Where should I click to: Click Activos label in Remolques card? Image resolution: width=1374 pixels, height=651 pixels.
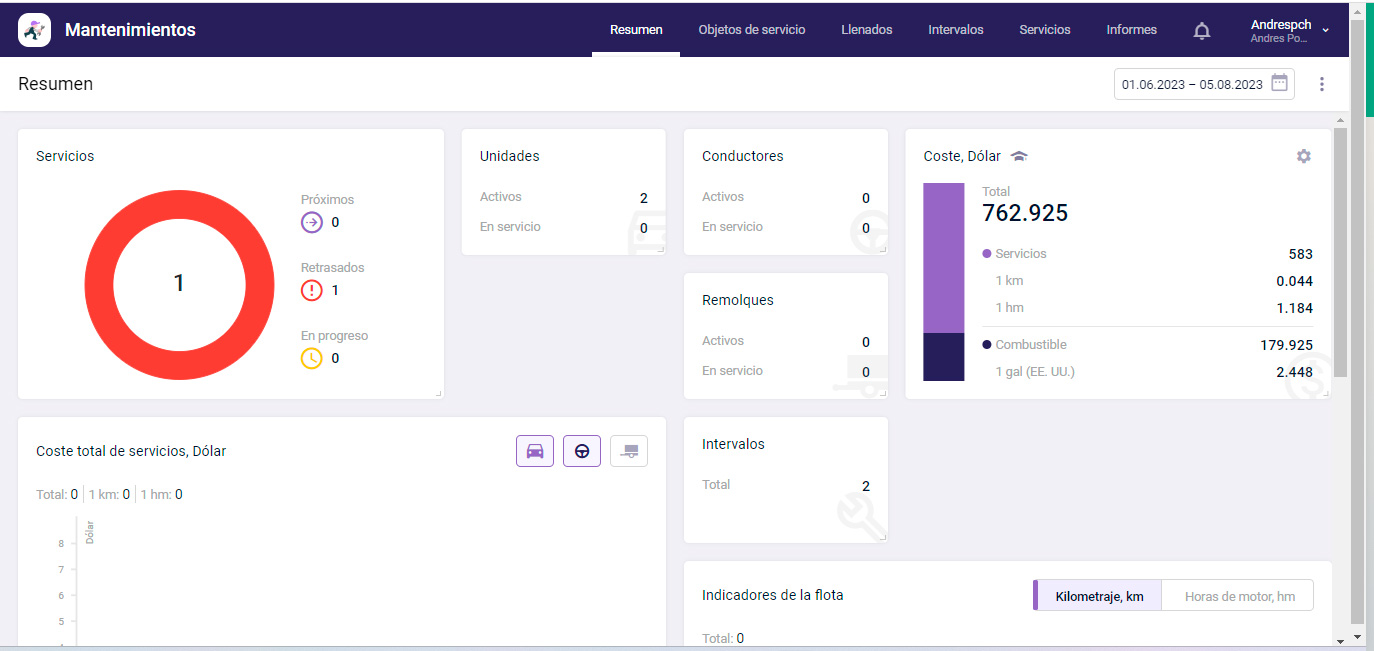[x=723, y=341]
